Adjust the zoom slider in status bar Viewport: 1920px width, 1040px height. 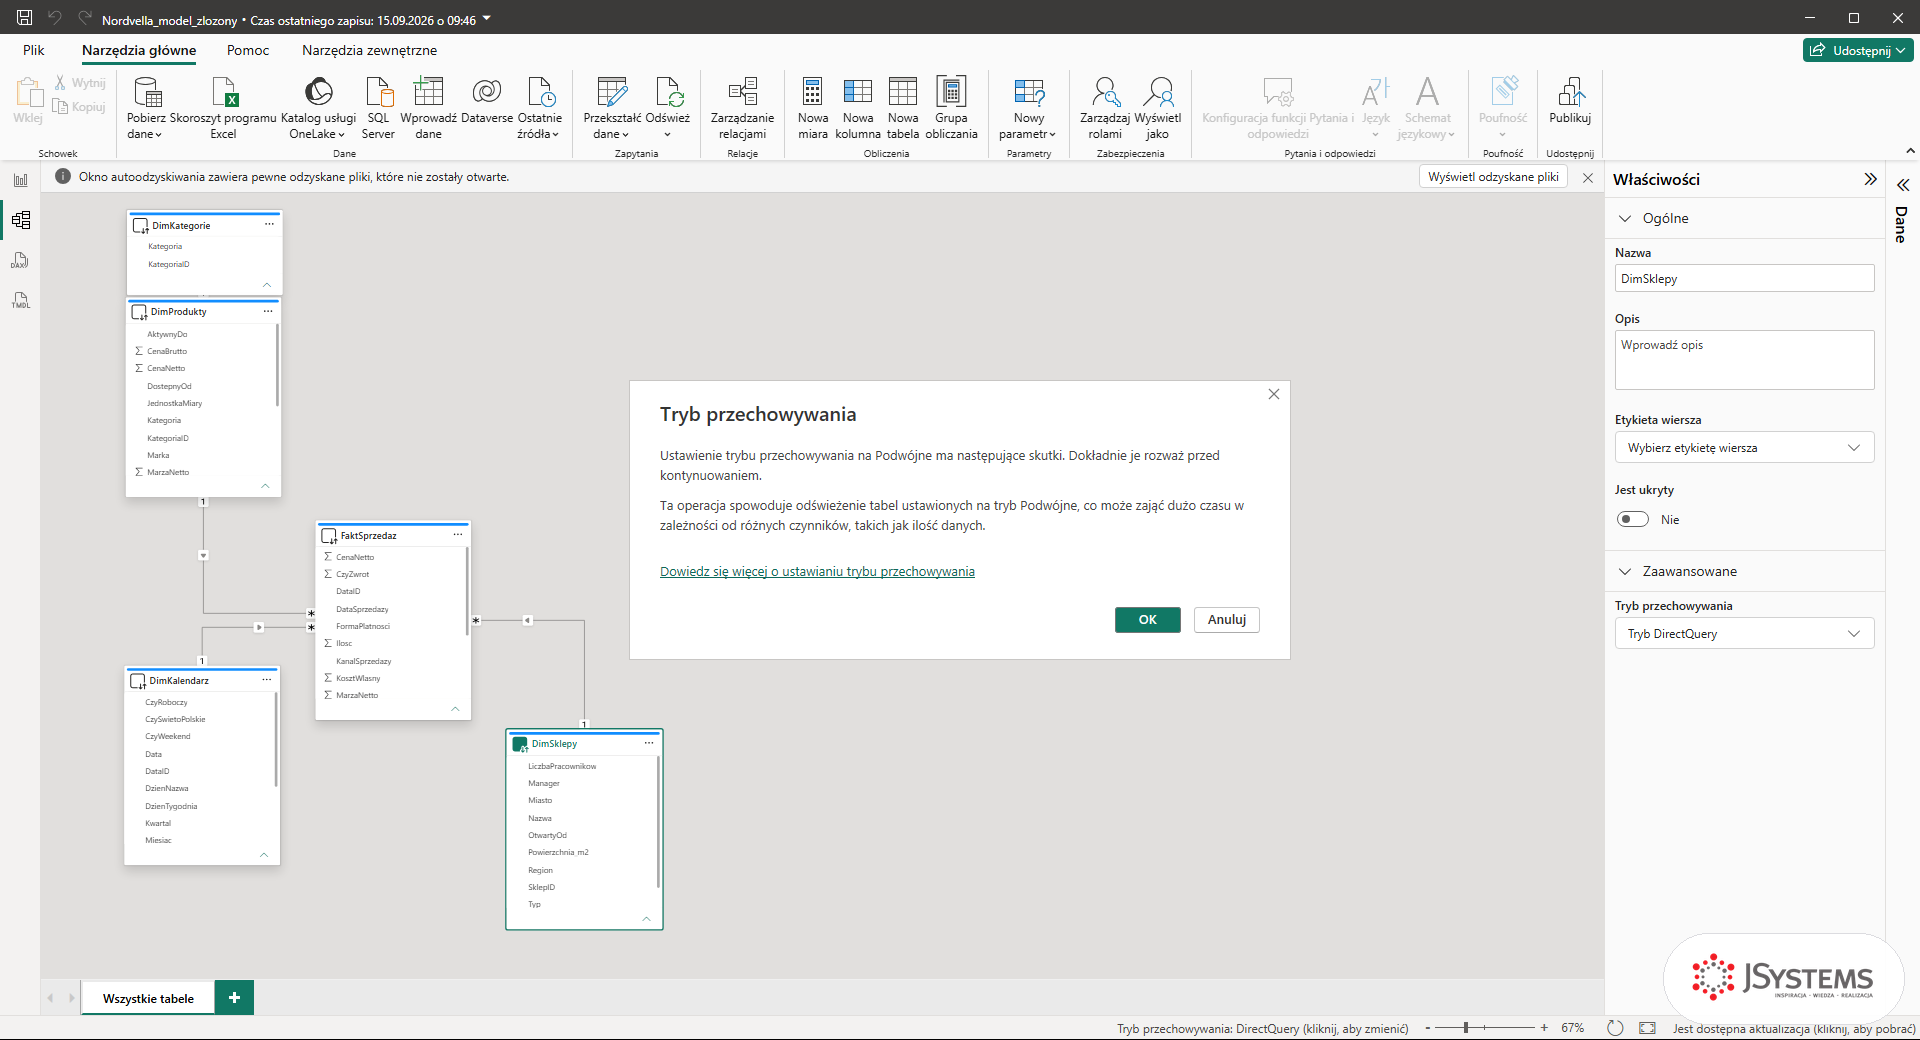click(x=1466, y=1028)
